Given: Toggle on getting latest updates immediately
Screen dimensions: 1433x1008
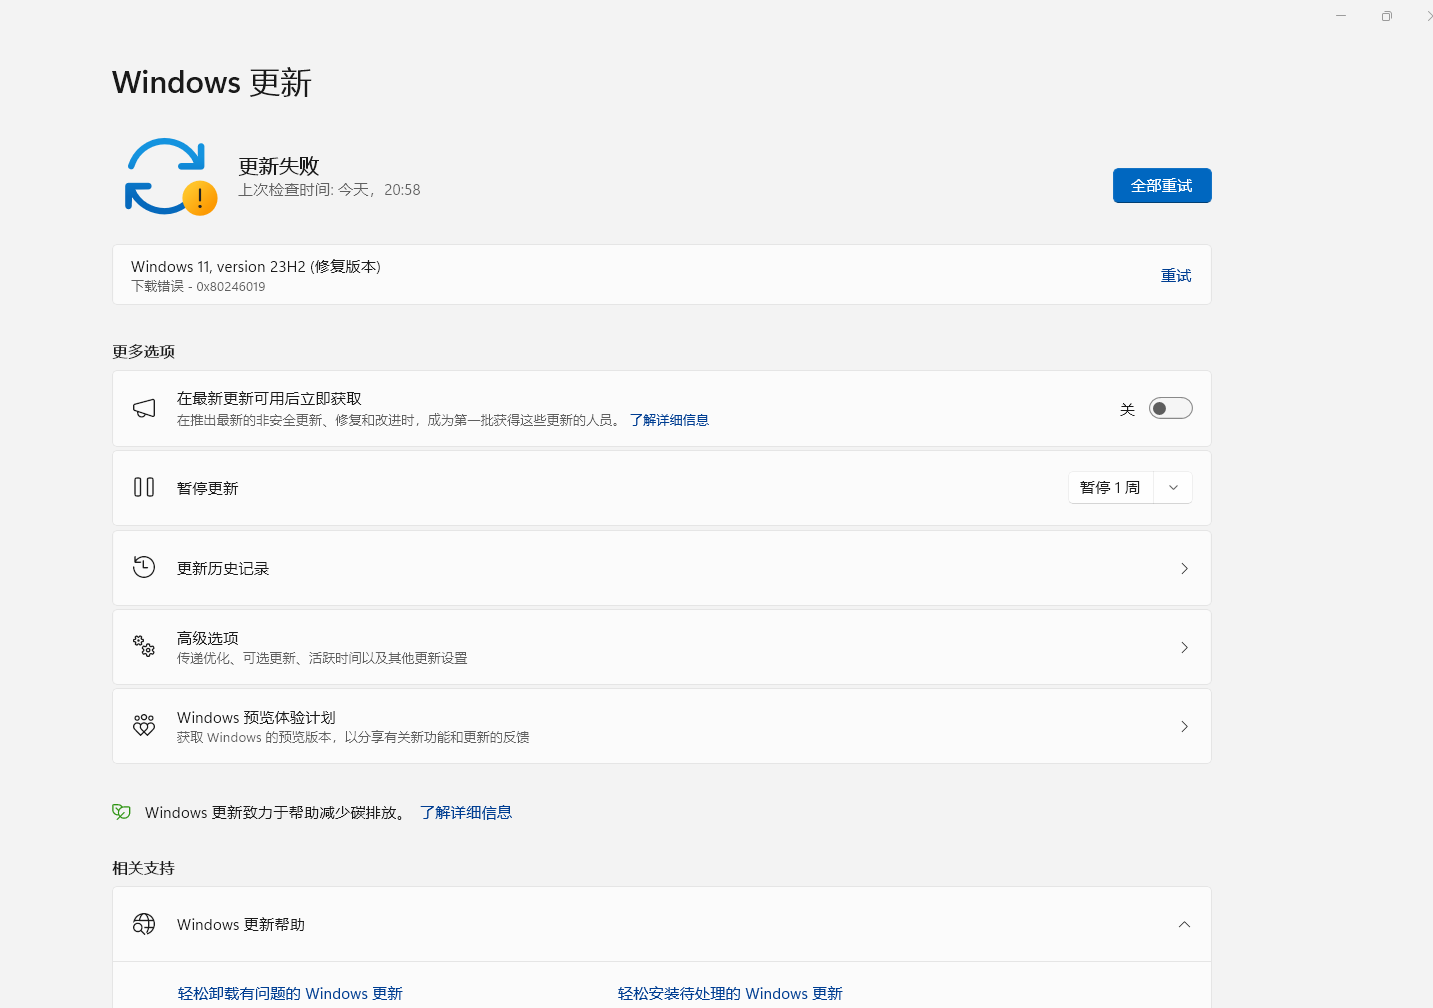Looking at the screenshot, I should tap(1170, 408).
